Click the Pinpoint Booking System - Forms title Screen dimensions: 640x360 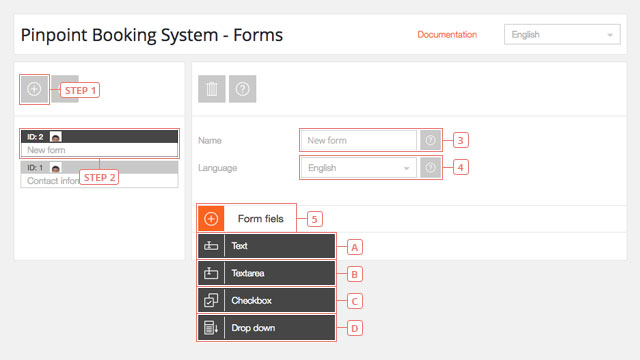pos(152,35)
